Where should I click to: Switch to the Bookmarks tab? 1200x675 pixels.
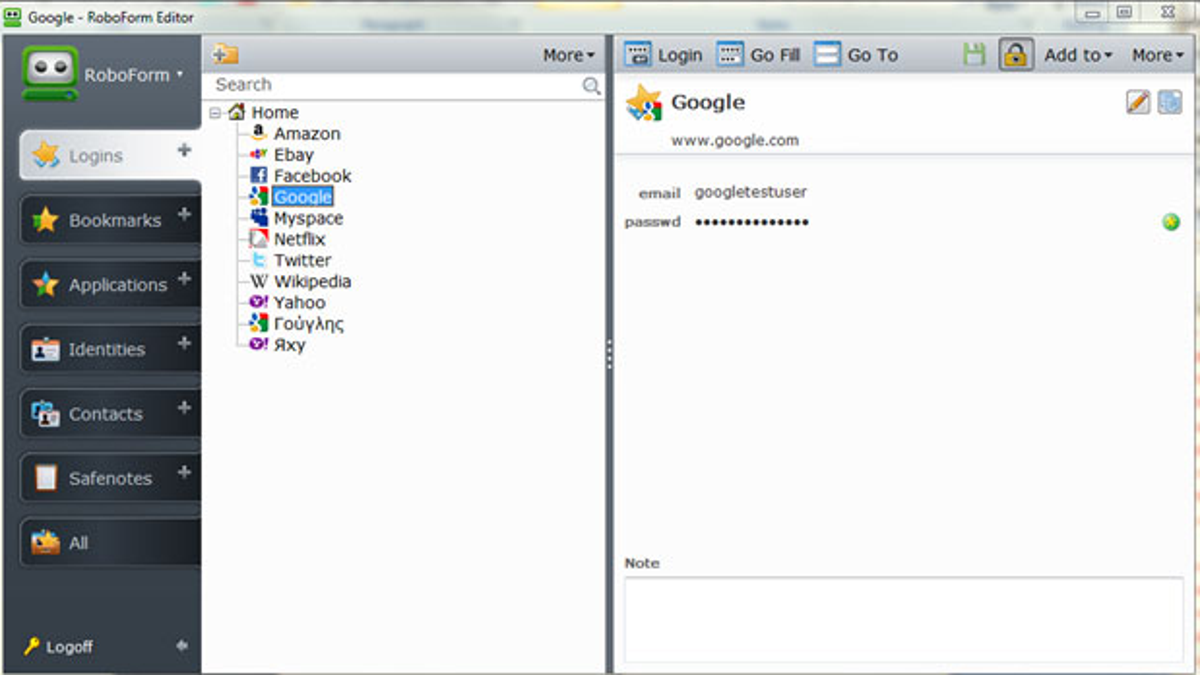(x=110, y=220)
